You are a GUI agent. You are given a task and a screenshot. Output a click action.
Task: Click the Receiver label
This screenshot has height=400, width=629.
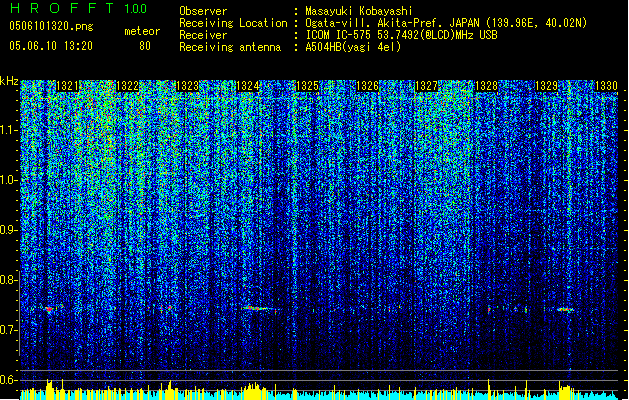pyautogui.click(x=203, y=35)
